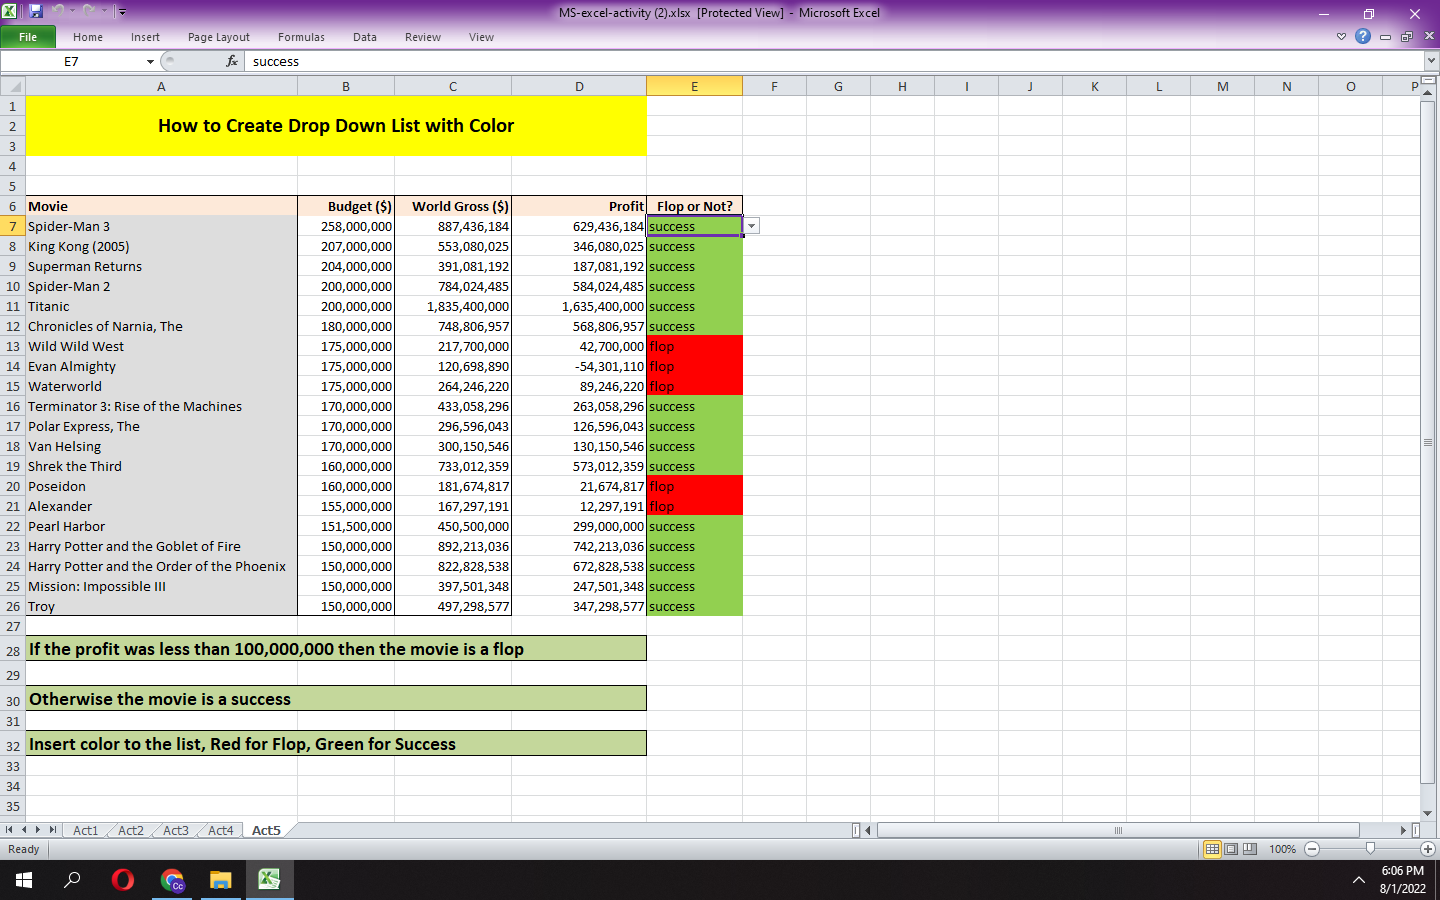The width and height of the screenshot is (1440, 900).
Task: Open the dropdown arrow on cell E7
Action: pyautogui.click(x=752, y=226)
